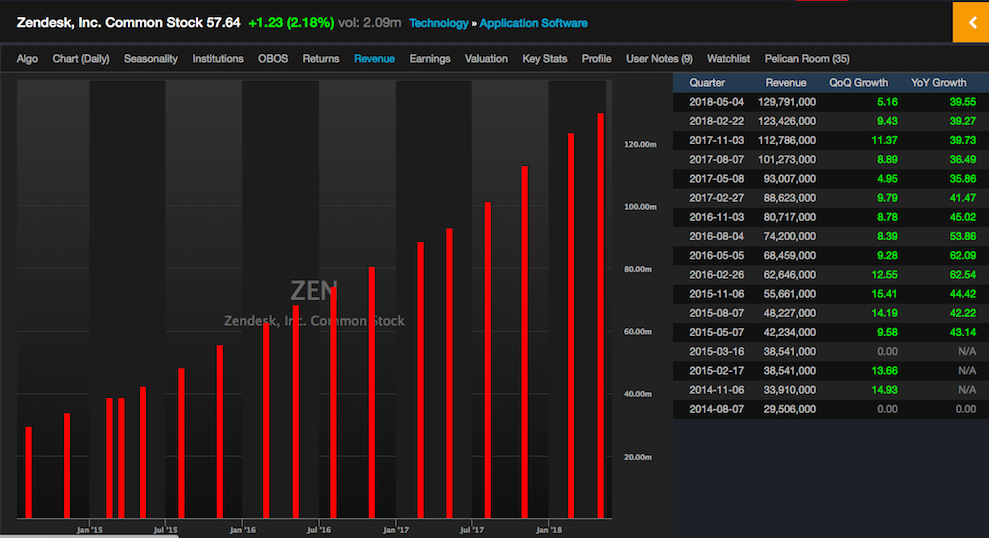Click the tallest revenue bar in chart
Screen dimensions: 989x538
click(600, 315)
